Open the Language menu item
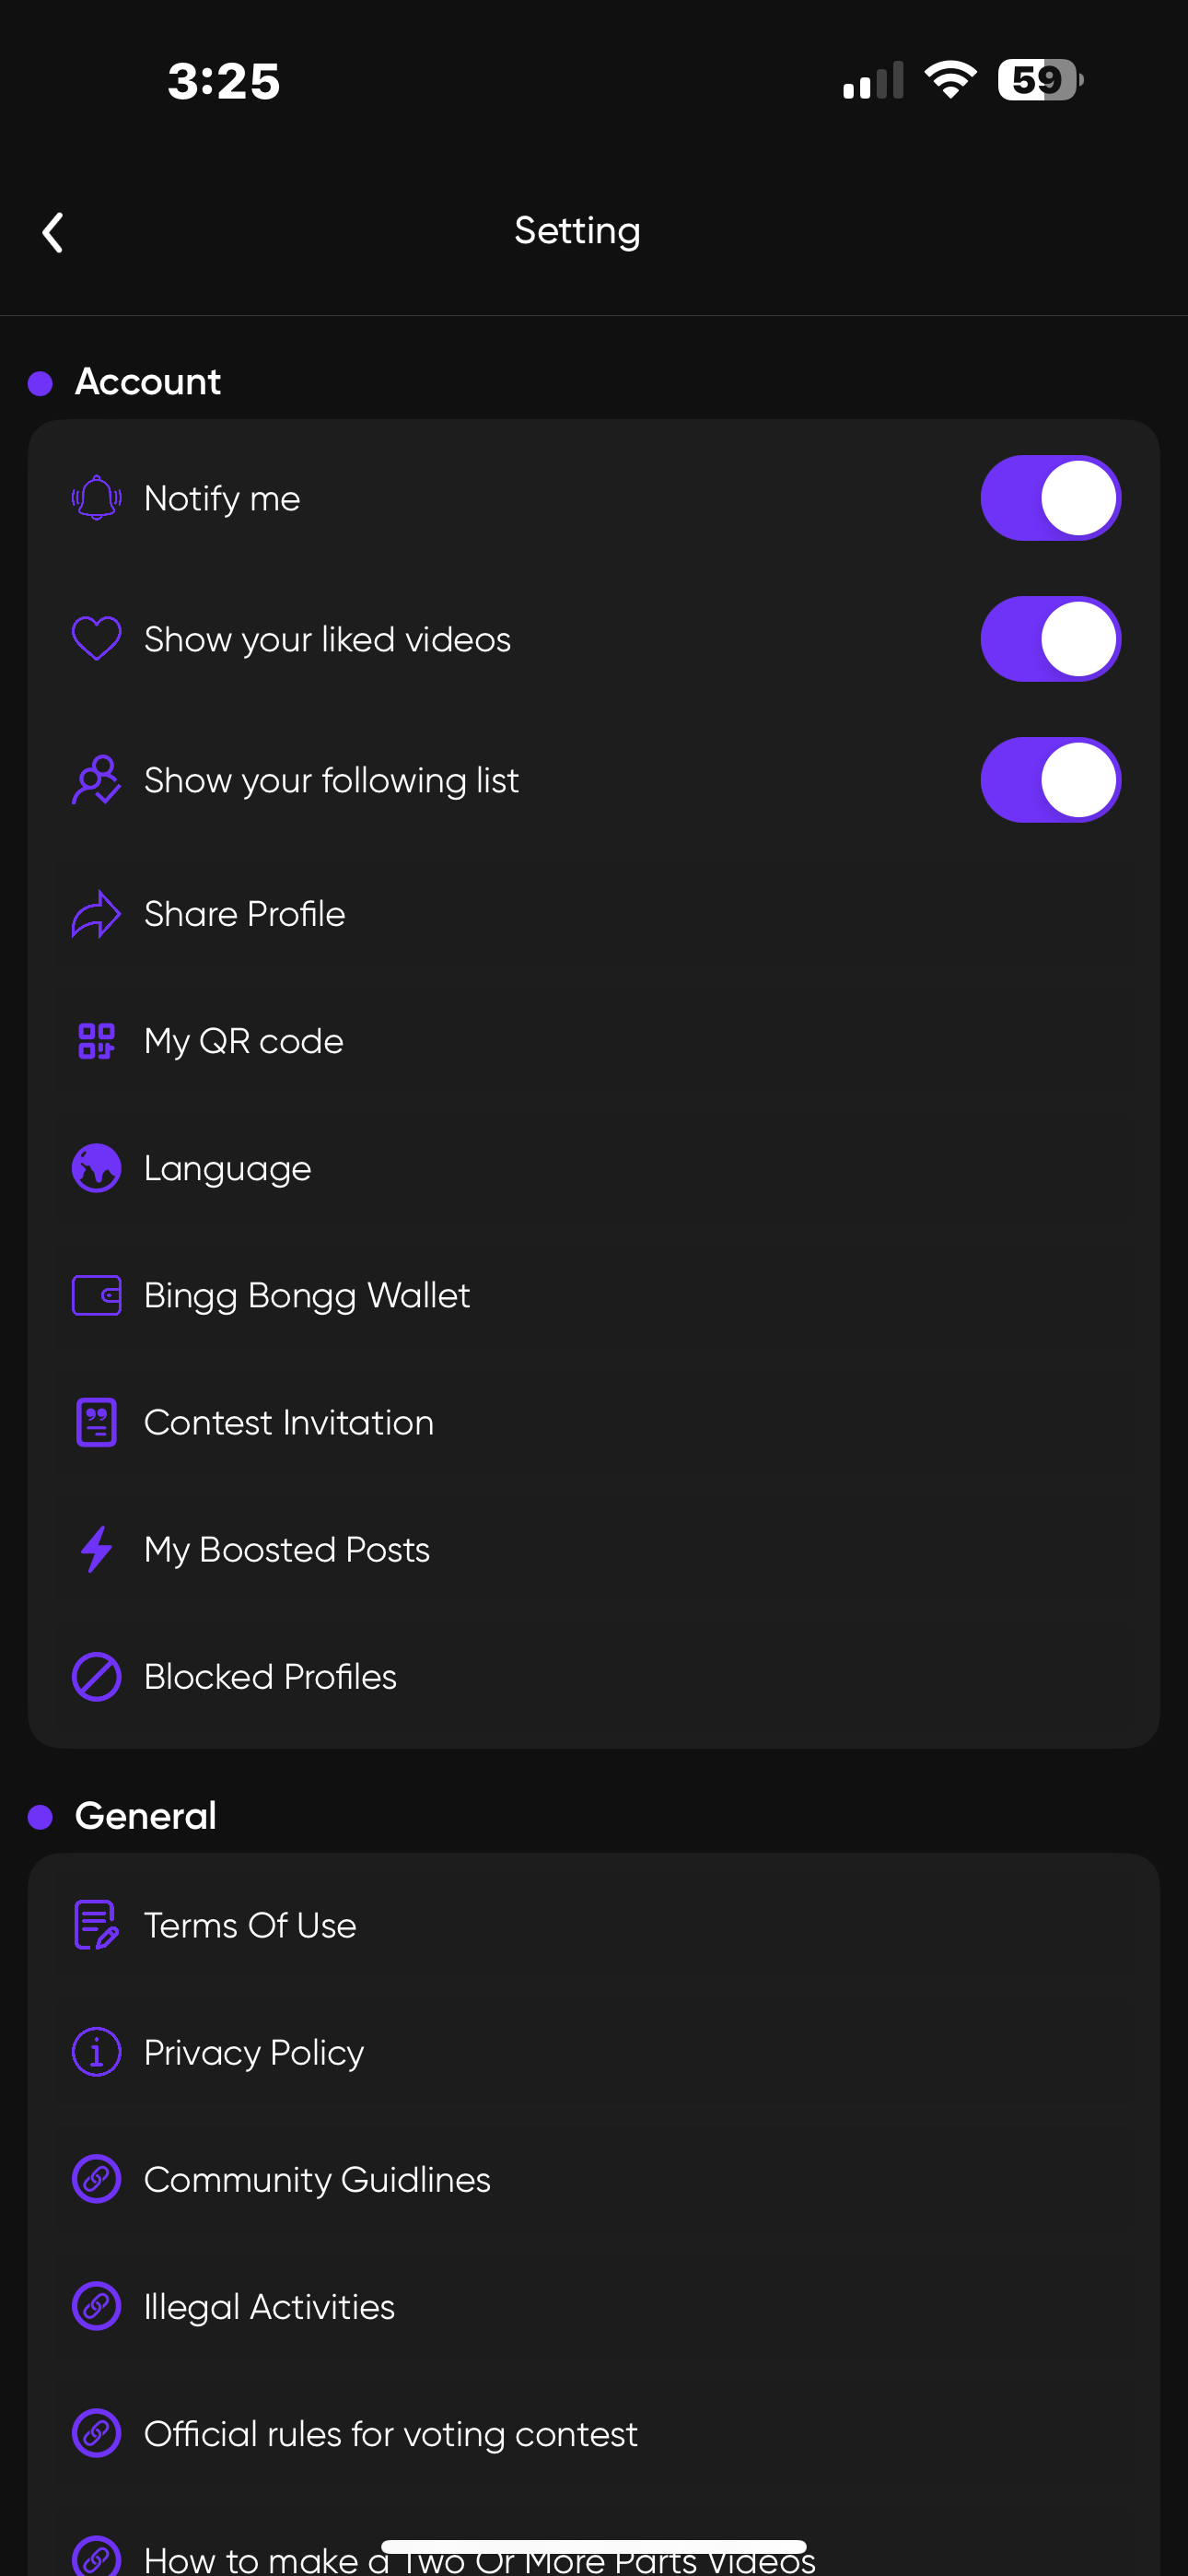Image resolution: width=1188 pixels, height=2576 pixels. click(x=228, y=1168)
